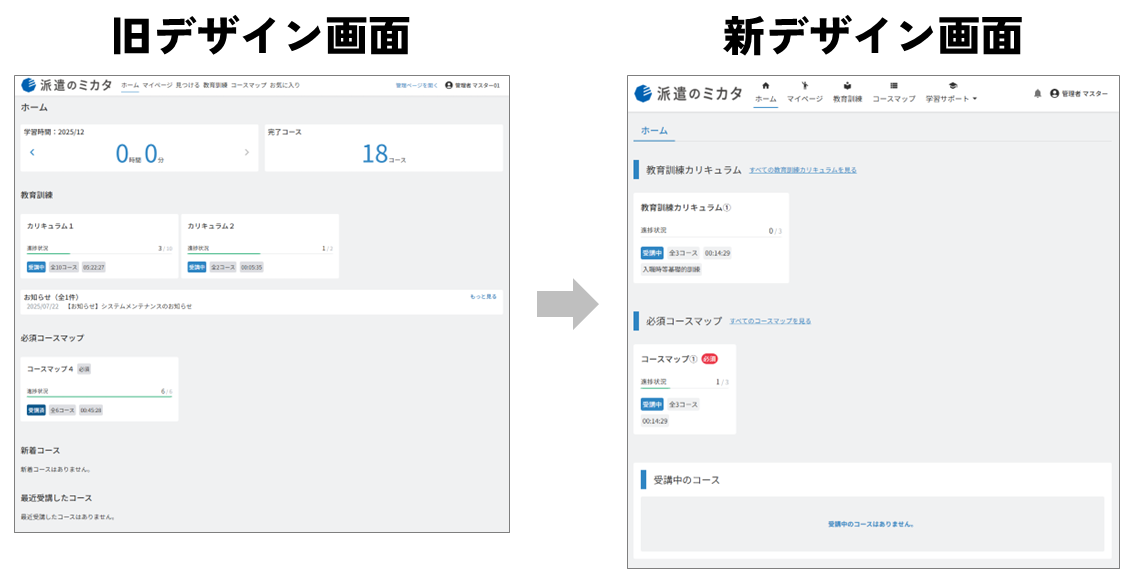Click the 教育訓練 book icon in new design
The image size is (1135, 583).
pyautogui.click(x=847, y=85)
